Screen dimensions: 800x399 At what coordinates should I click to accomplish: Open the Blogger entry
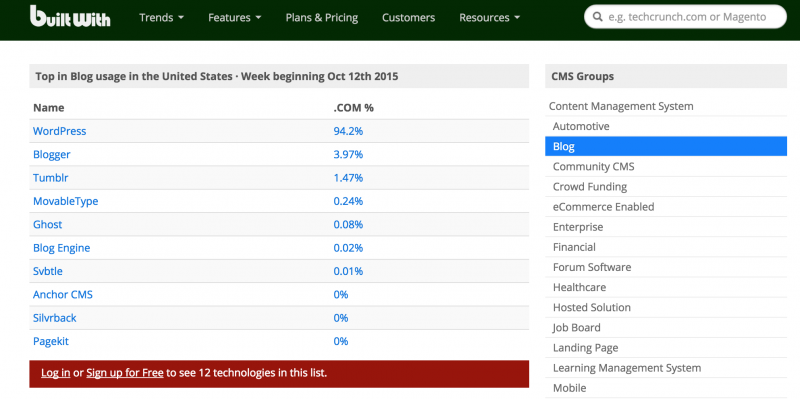(x=52, y=155)
